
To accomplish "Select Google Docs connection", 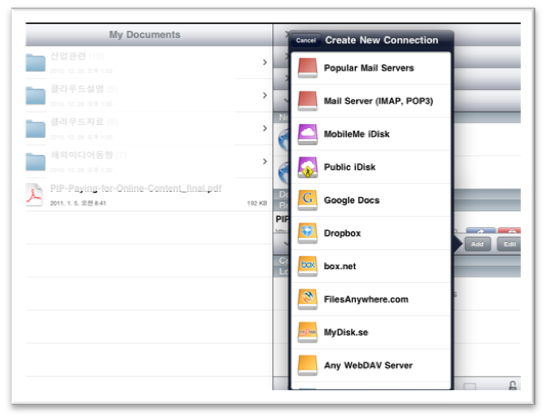I will (371, 200).
